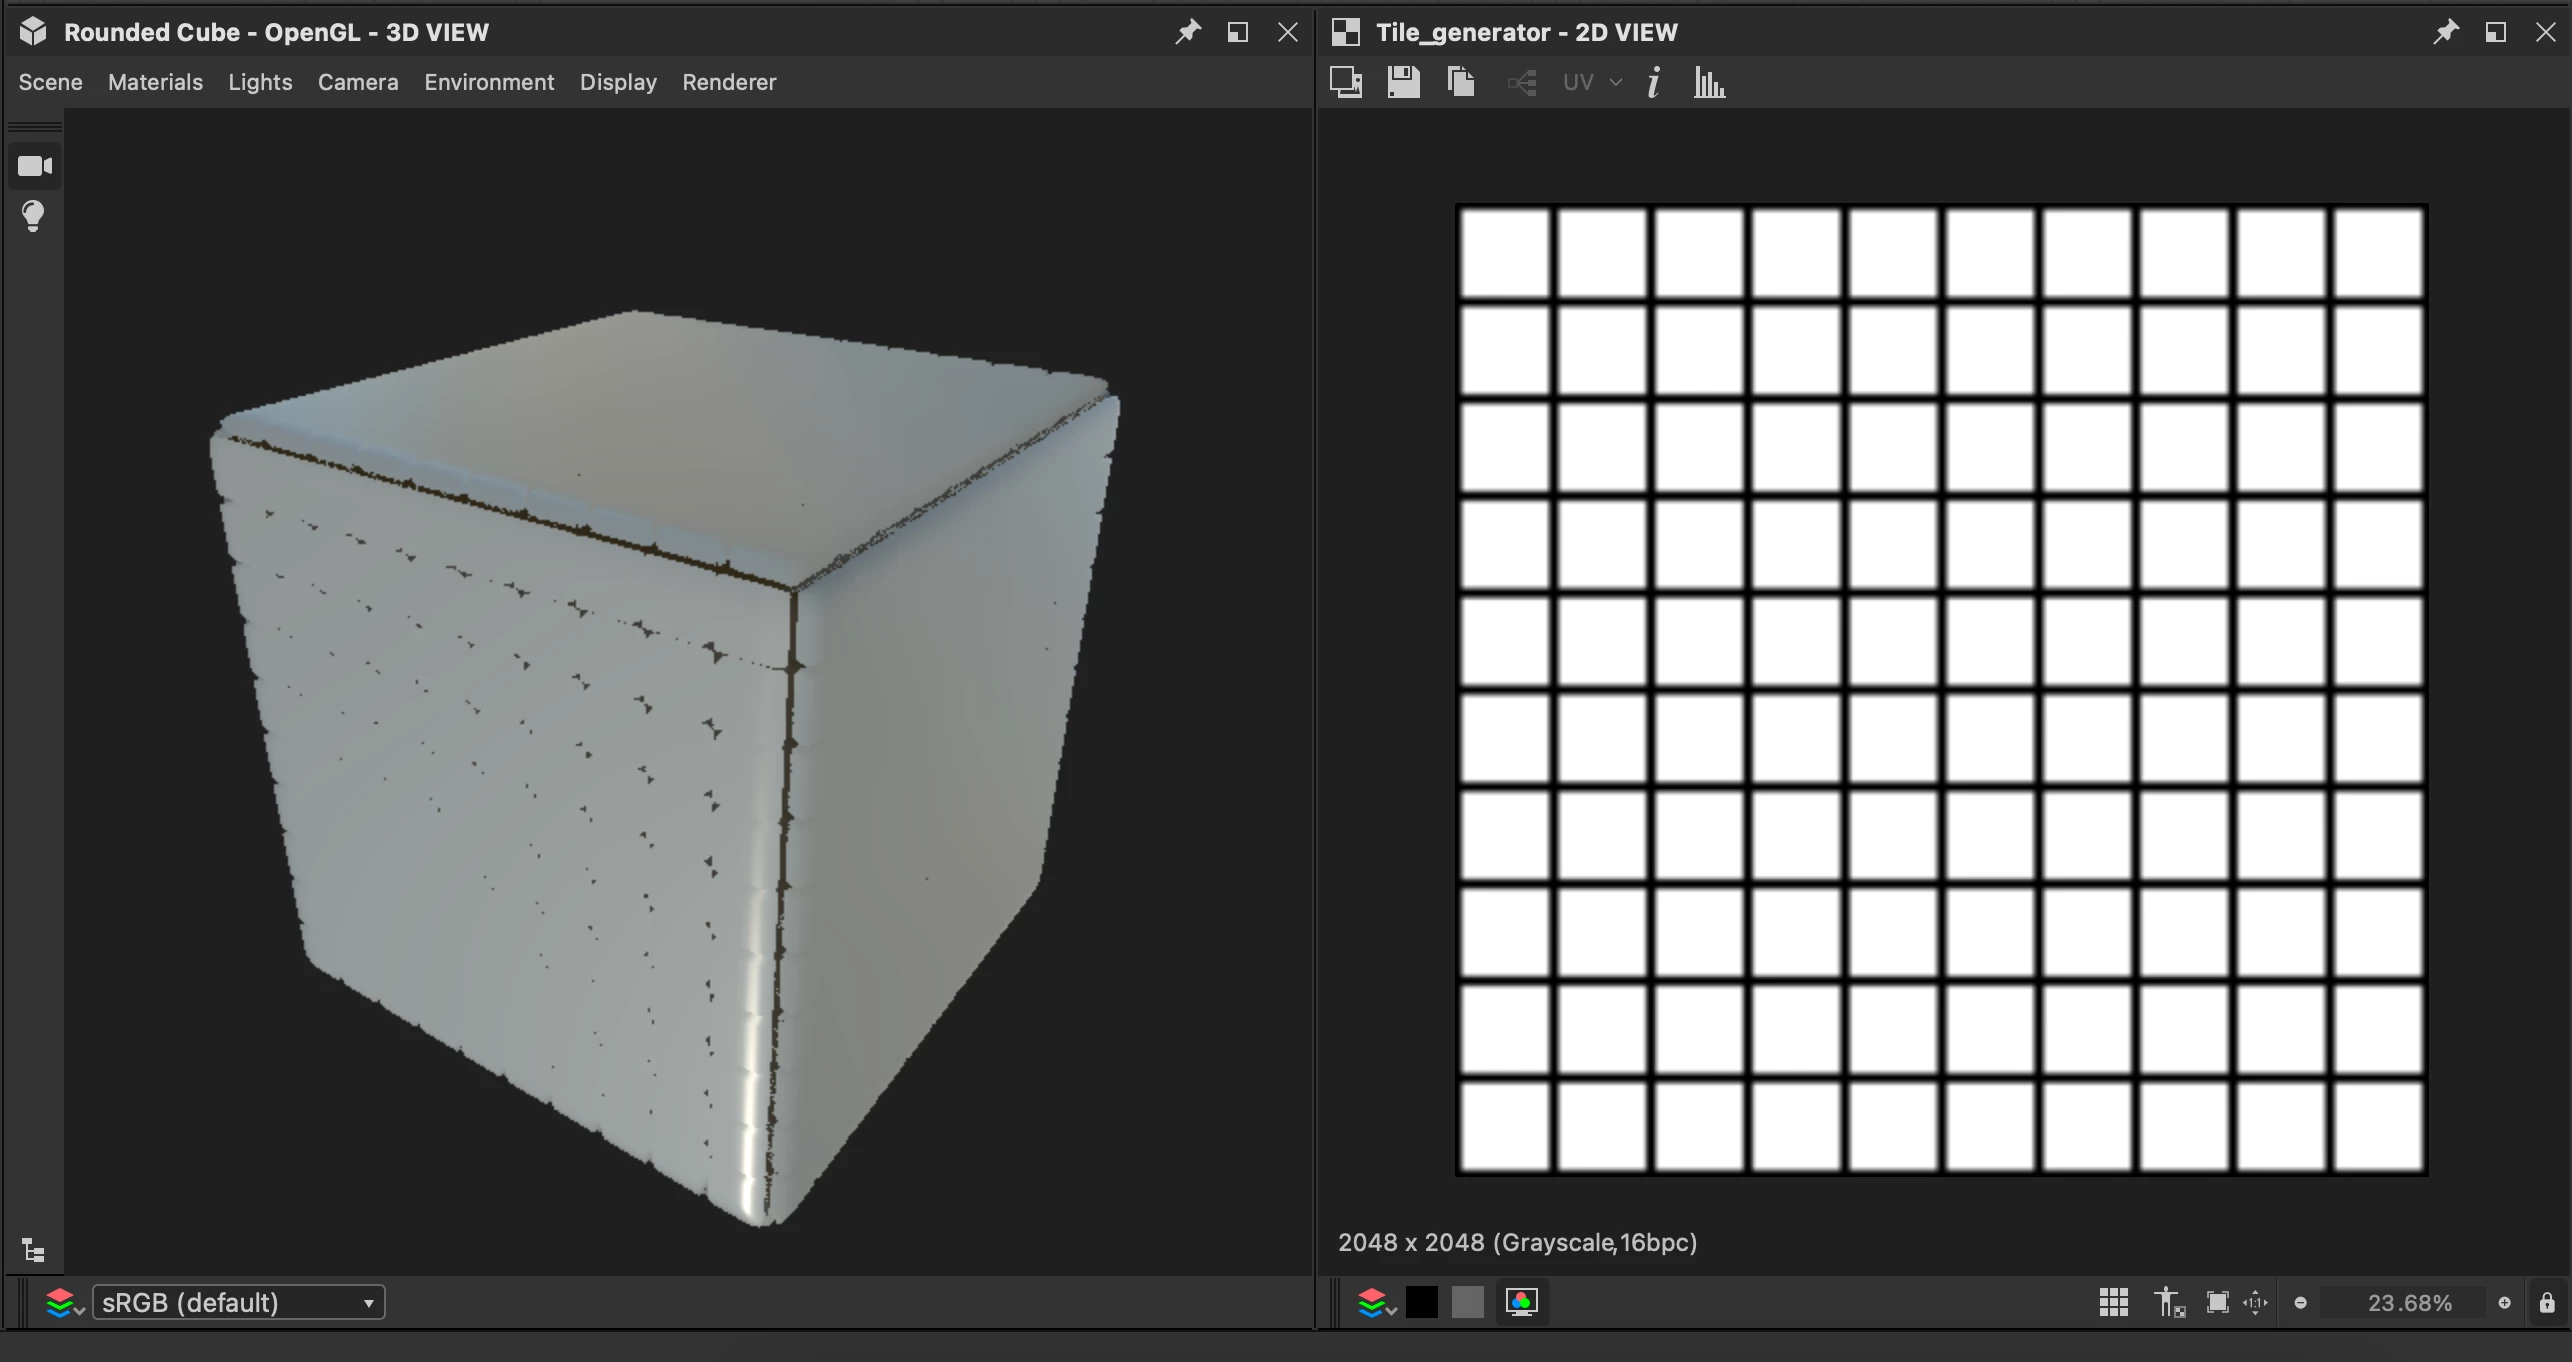The height and width of the screenshot is (1362, 2572).
Task: Open the channels layers dropdown in 2D view
Action: pyautogui.click(x=1376, y=1302)
